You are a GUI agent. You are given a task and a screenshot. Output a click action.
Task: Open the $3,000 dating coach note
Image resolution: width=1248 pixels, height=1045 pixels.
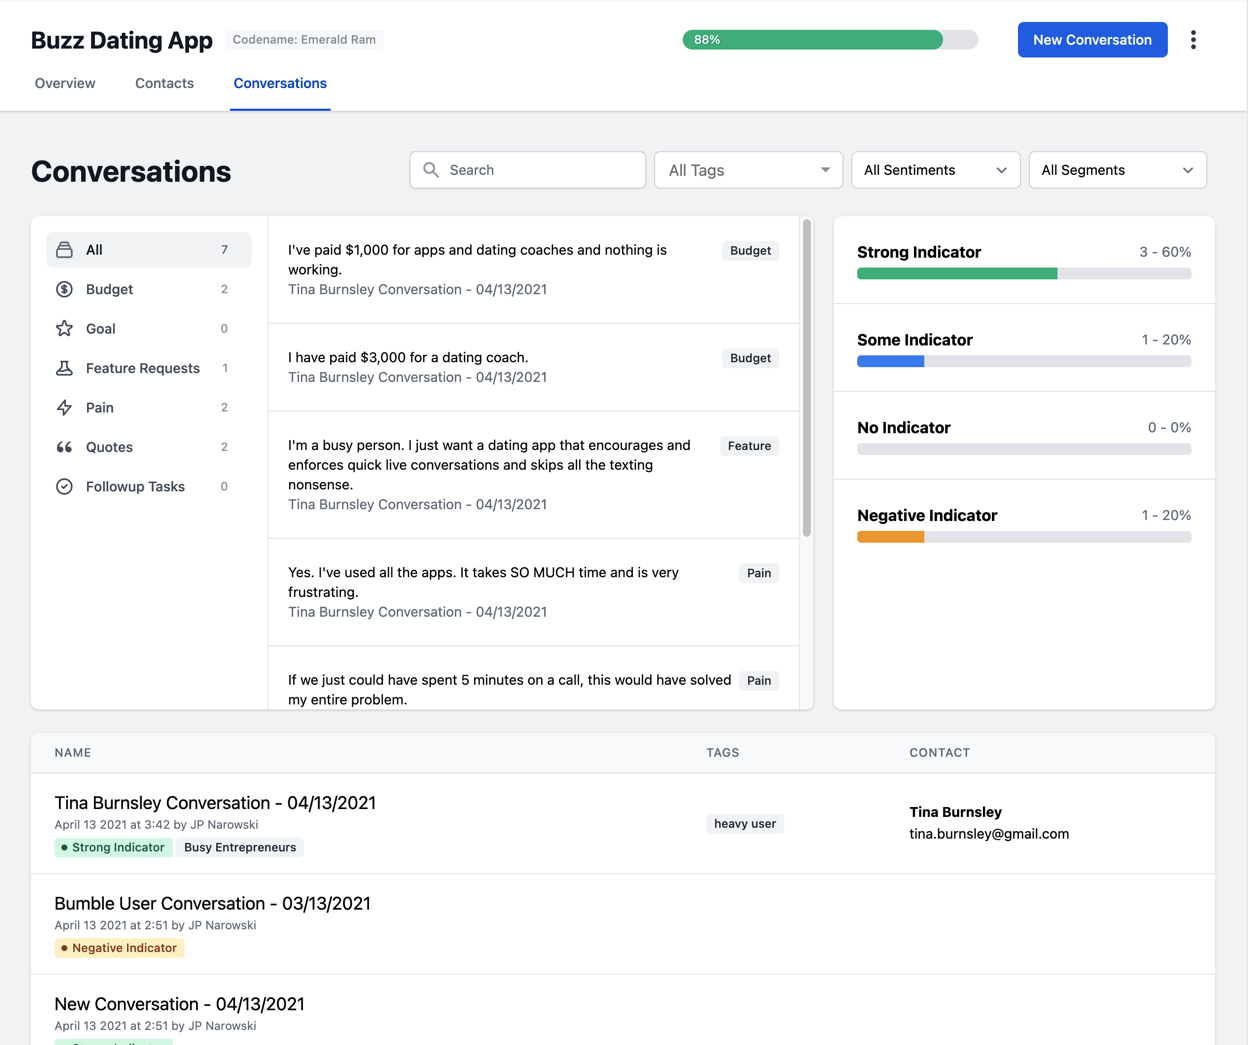[534, 367]
